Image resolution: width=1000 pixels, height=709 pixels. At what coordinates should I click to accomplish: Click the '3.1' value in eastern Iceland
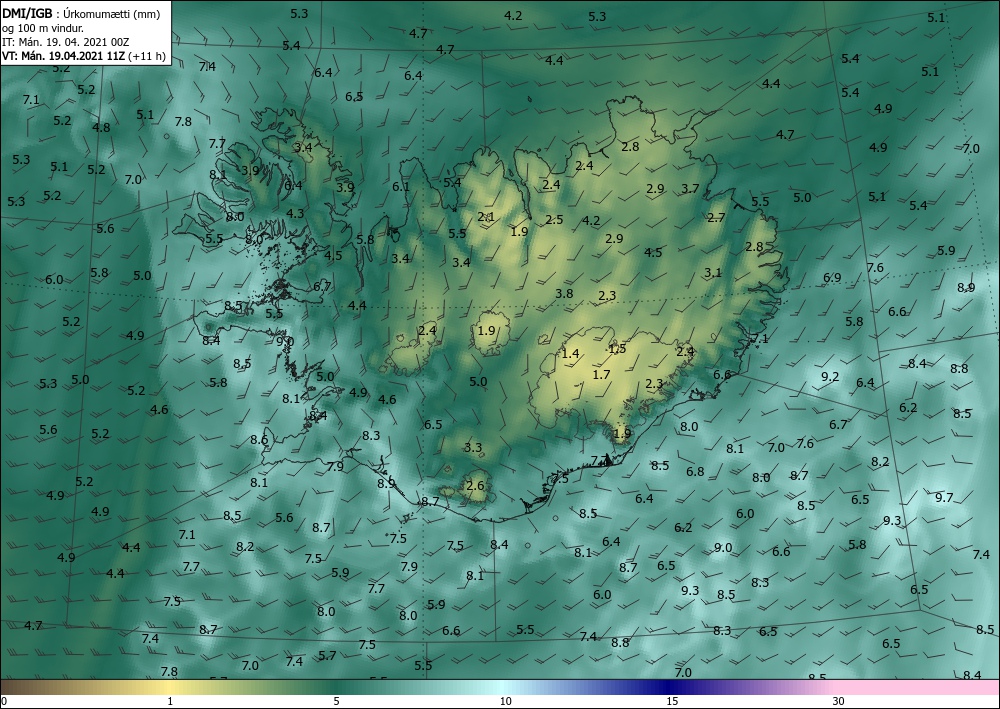tap(712, 273)
